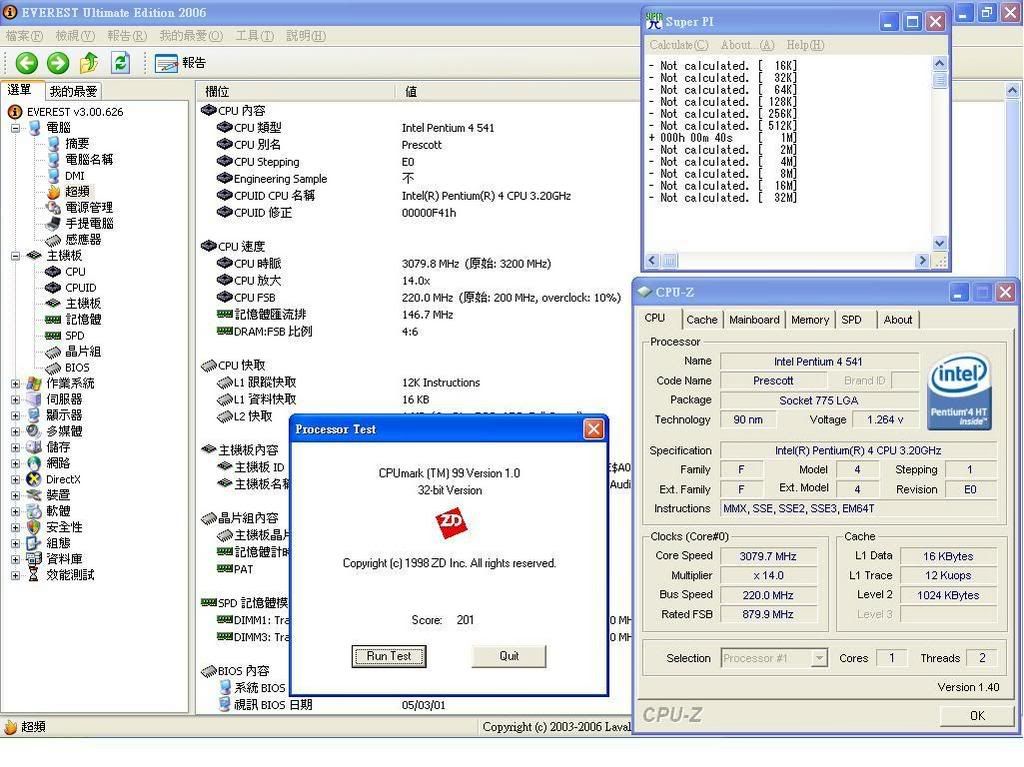This screenshot has width=1024, height=767.
Task: Switch to the Cache tab in CPU-Z
Action: (702, 319)
